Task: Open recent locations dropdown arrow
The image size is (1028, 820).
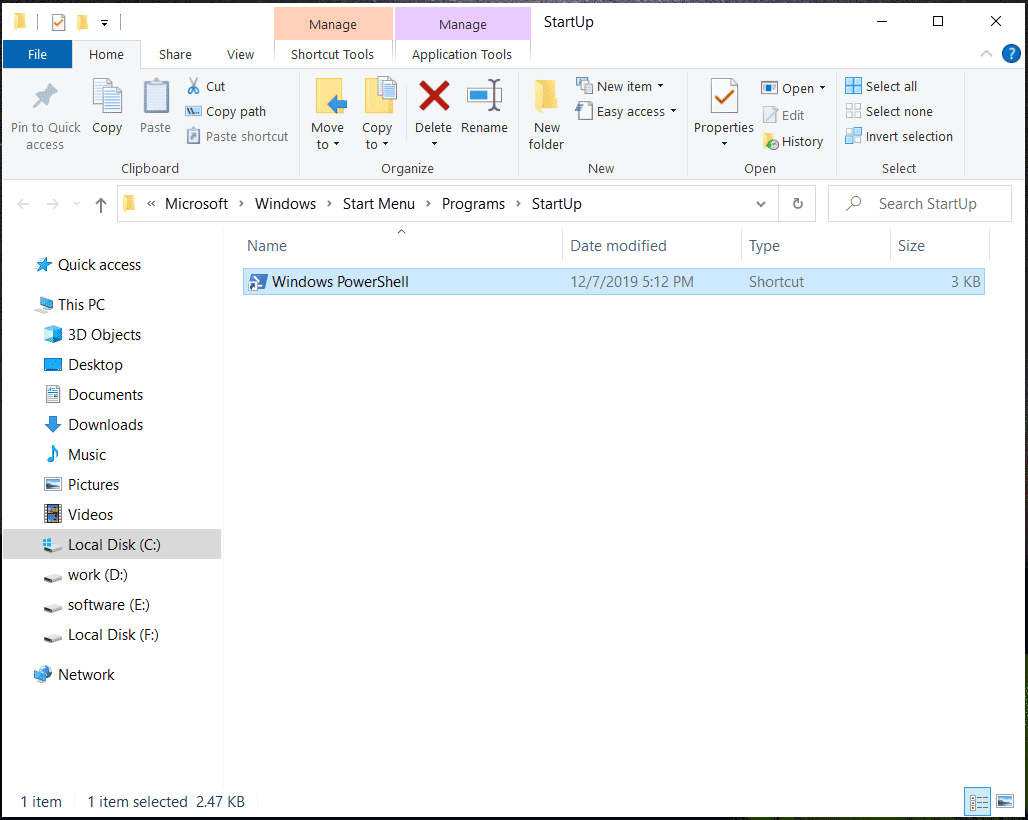Action: [77, 205]
